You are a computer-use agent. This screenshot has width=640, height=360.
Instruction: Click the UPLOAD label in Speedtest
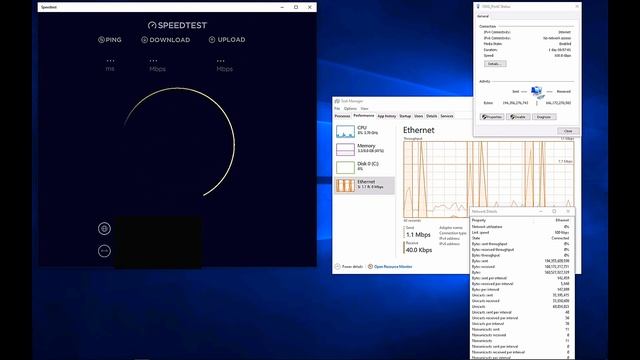227,40
